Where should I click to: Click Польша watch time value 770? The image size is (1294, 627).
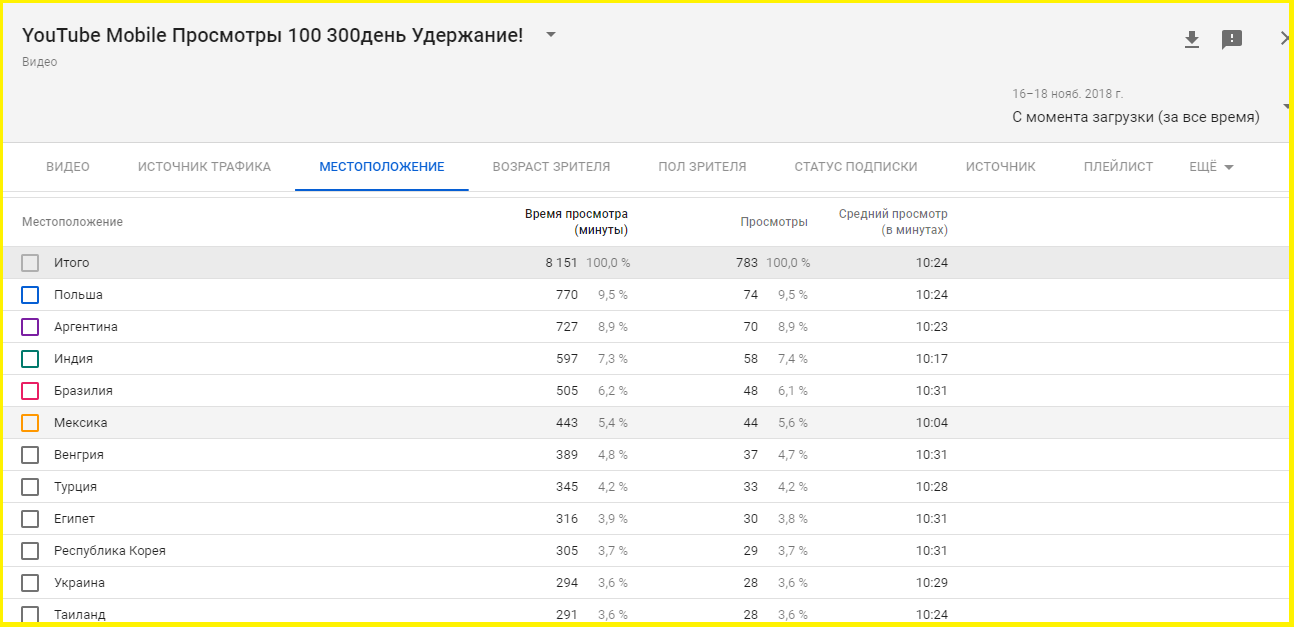pyautogui.click(x=567, y=295)
